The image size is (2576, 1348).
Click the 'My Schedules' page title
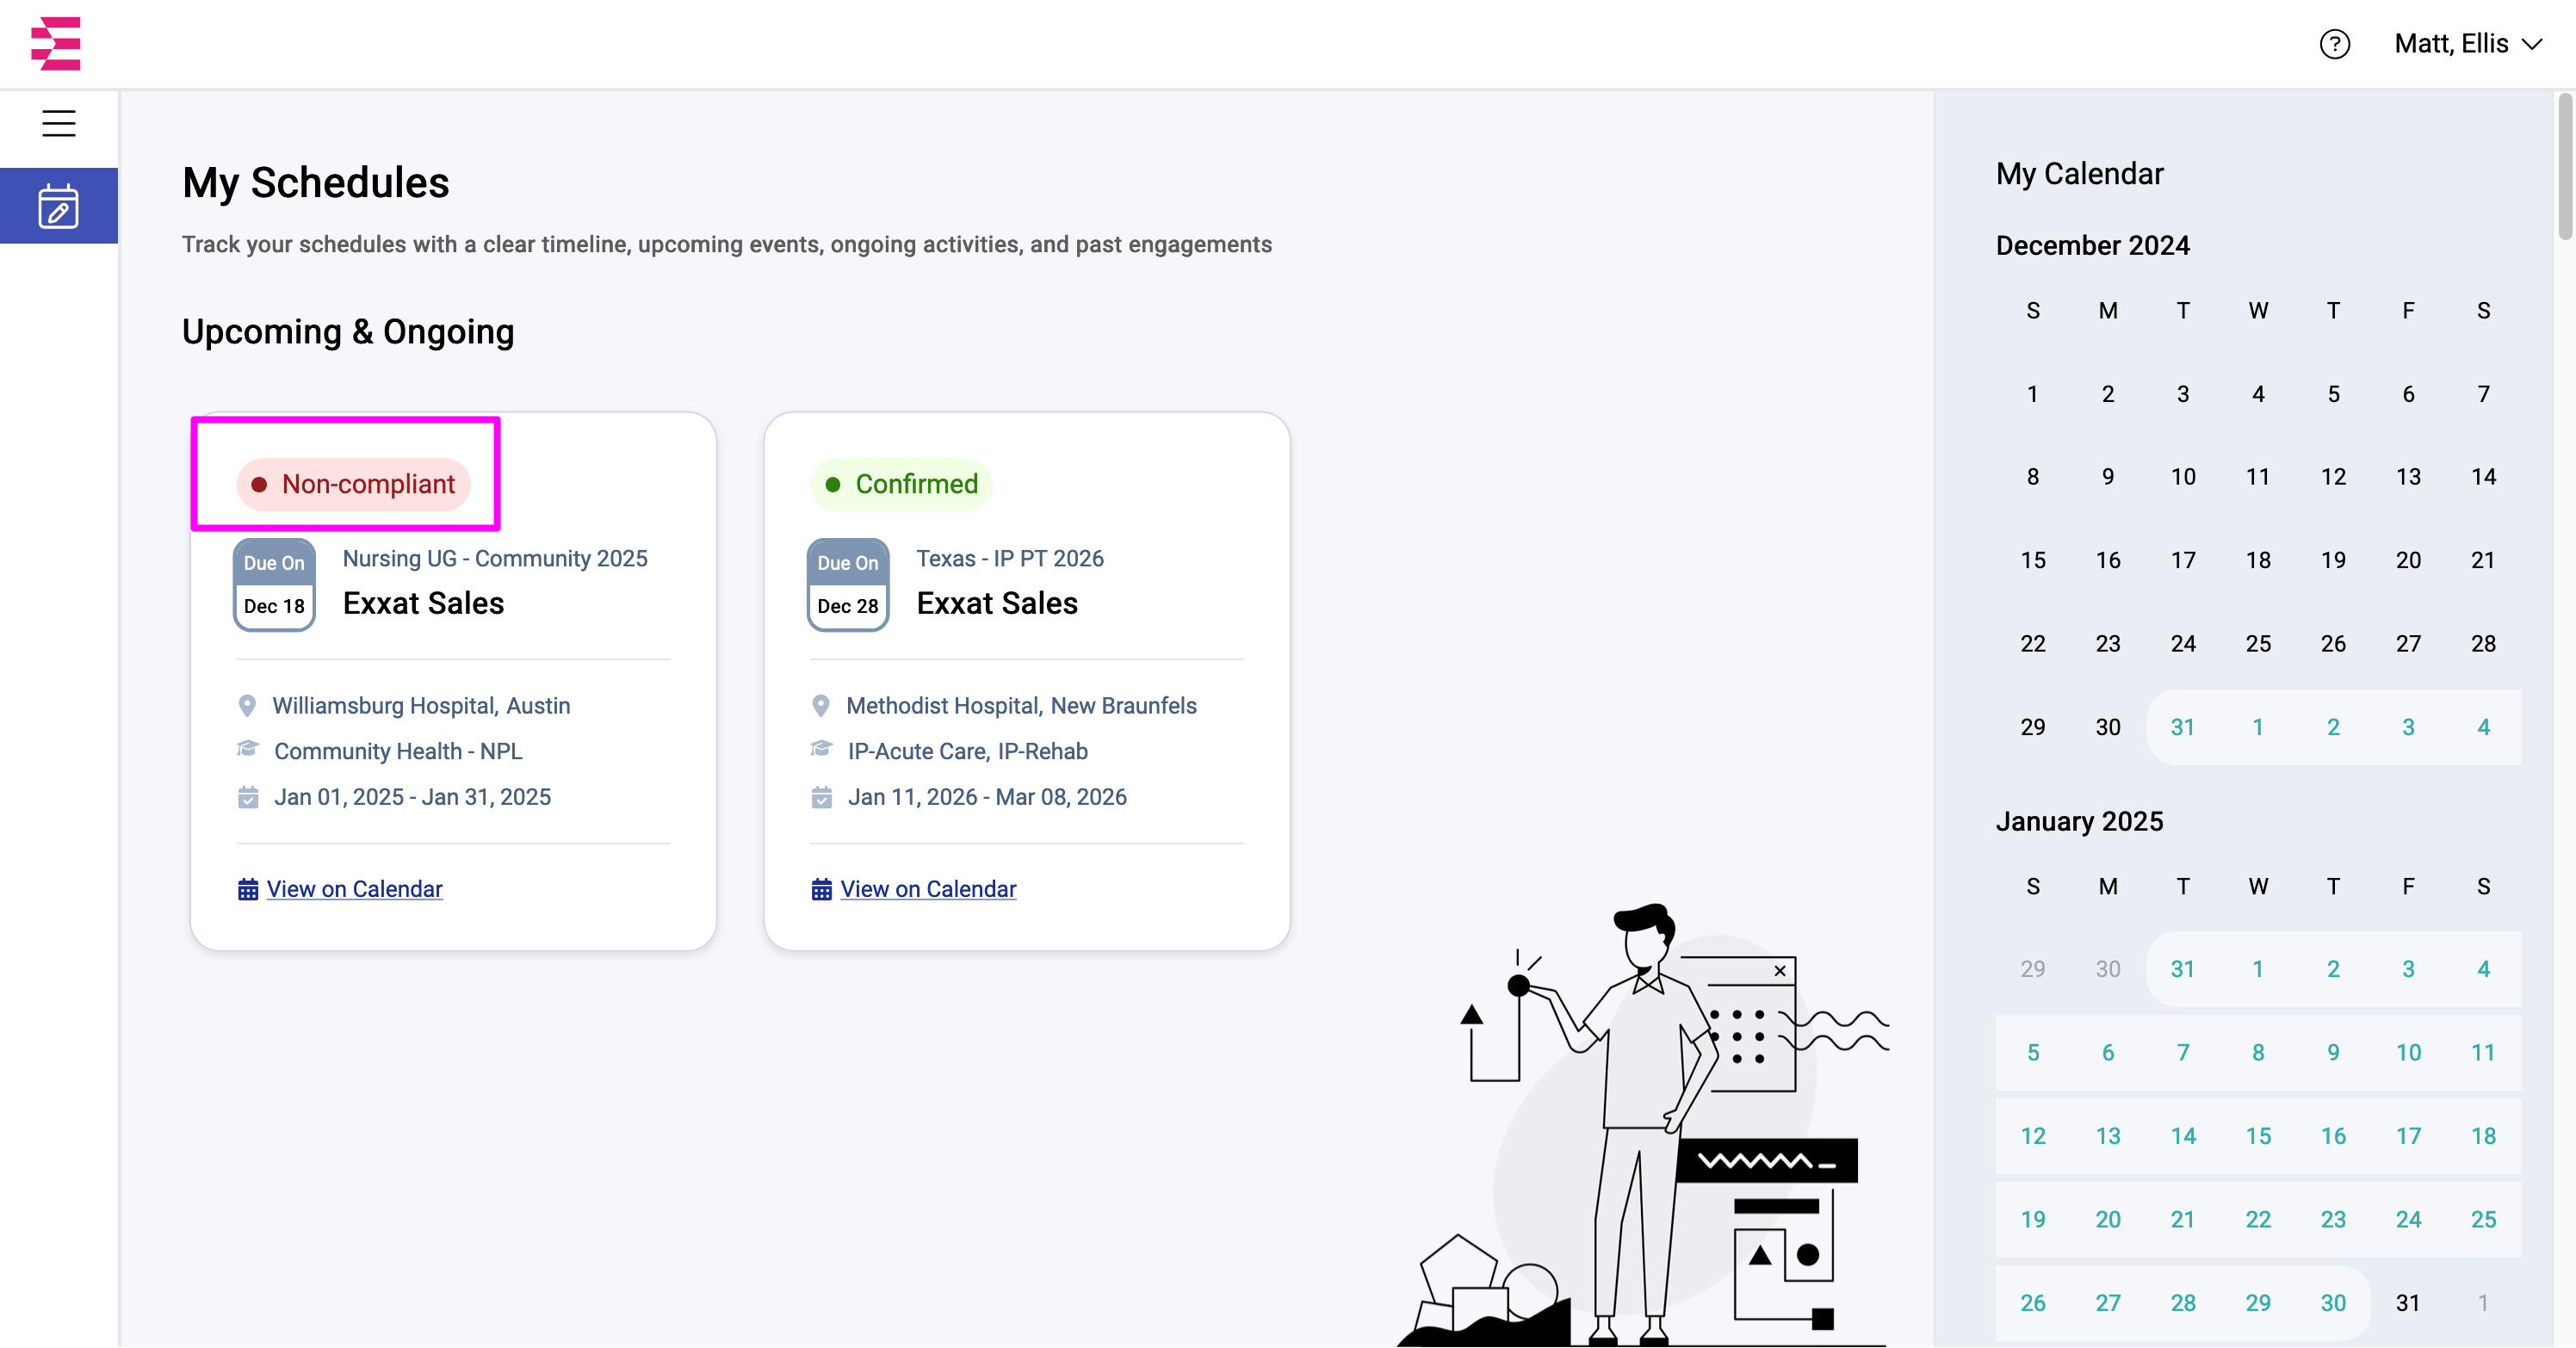(316, 183)
